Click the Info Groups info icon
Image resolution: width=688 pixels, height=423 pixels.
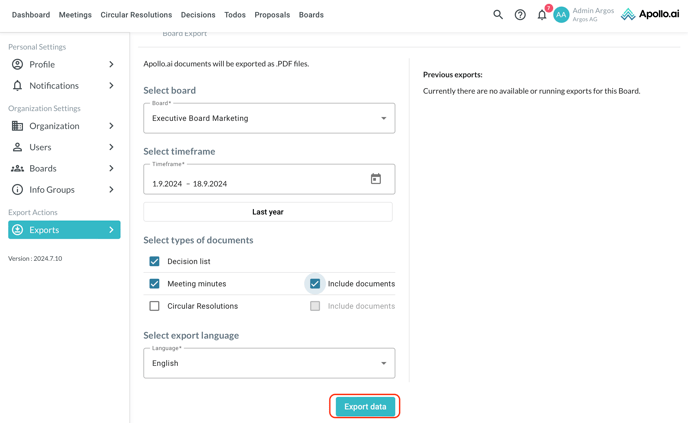pos(17,189)
